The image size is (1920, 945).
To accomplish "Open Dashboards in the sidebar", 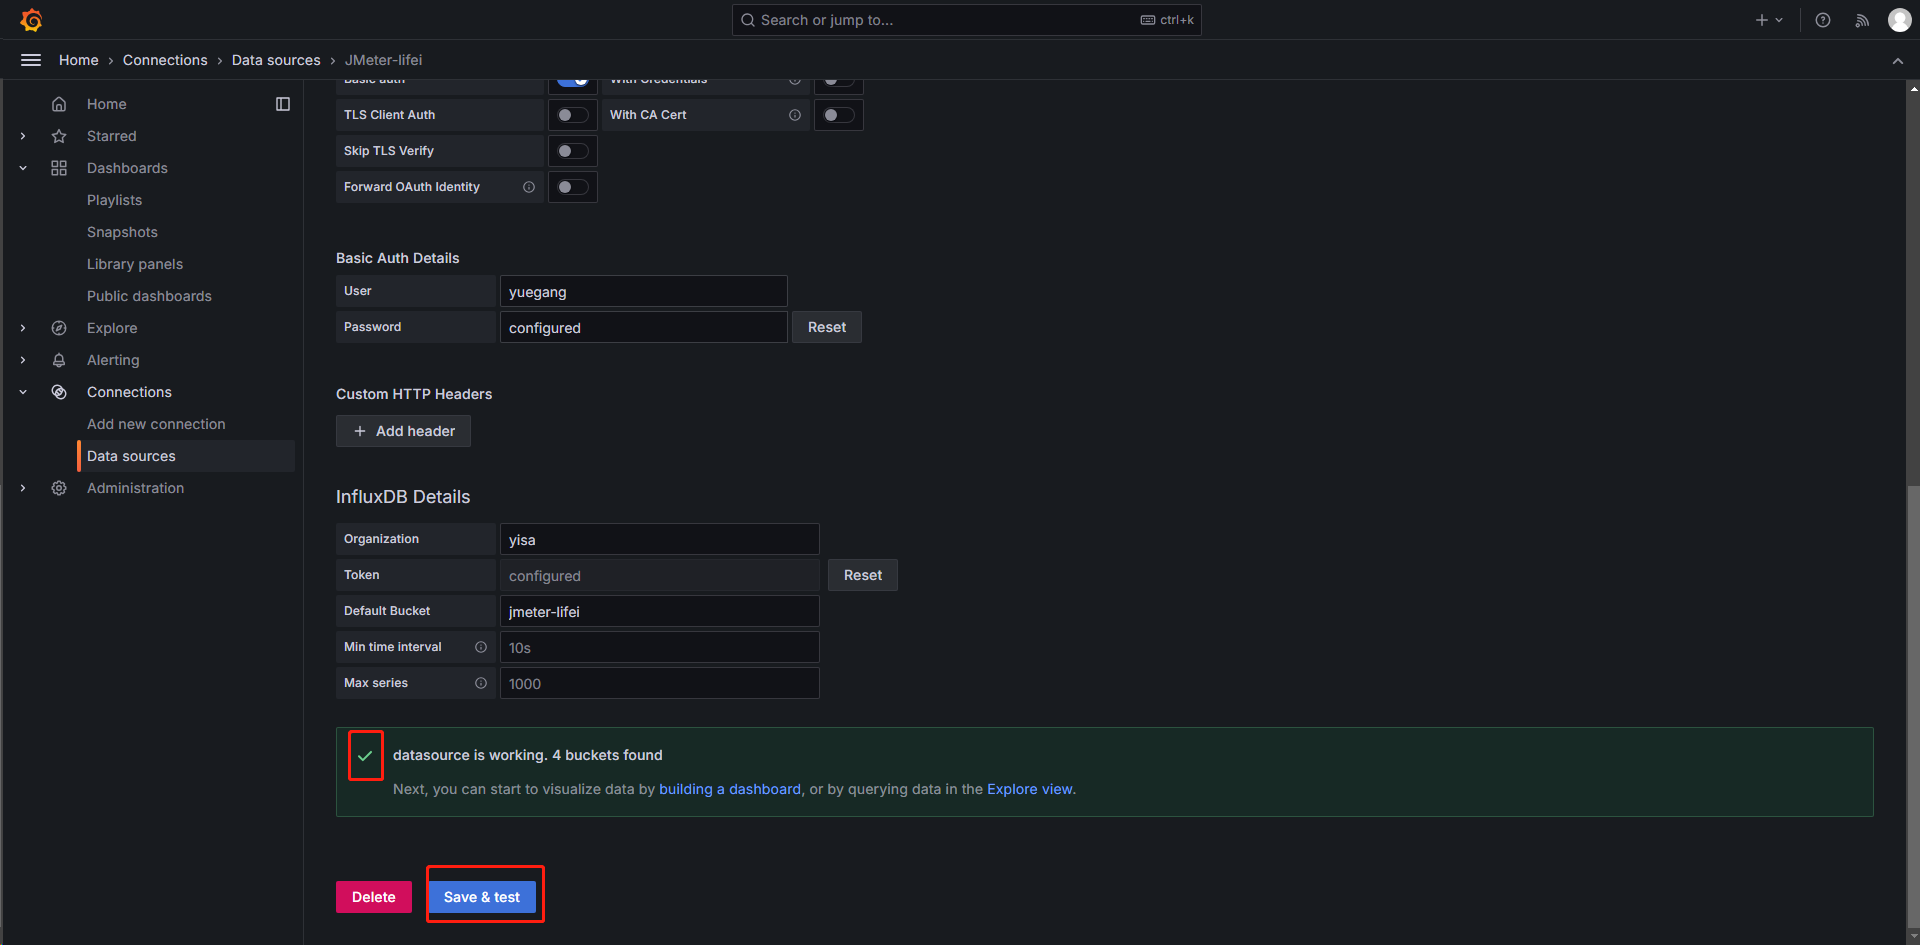I will click(127, 168).
